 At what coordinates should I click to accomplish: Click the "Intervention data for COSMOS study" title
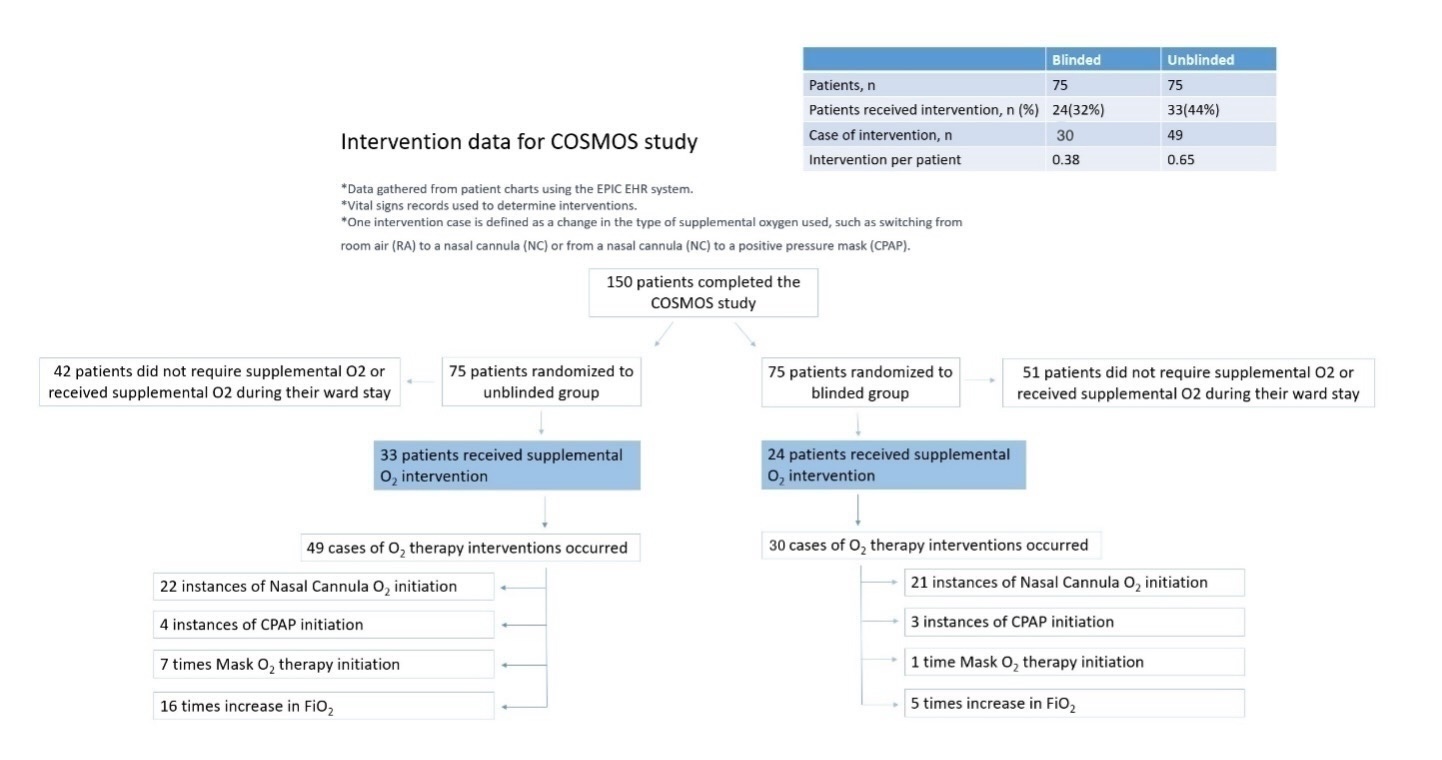519,142
